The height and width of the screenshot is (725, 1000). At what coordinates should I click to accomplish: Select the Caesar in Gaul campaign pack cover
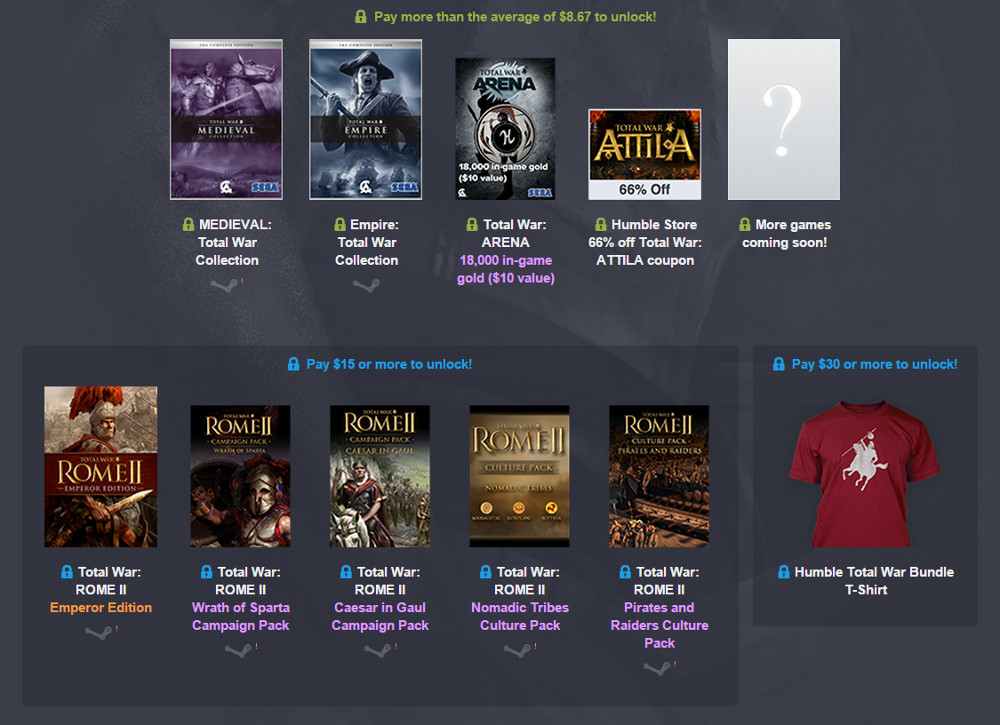(380, 476)
